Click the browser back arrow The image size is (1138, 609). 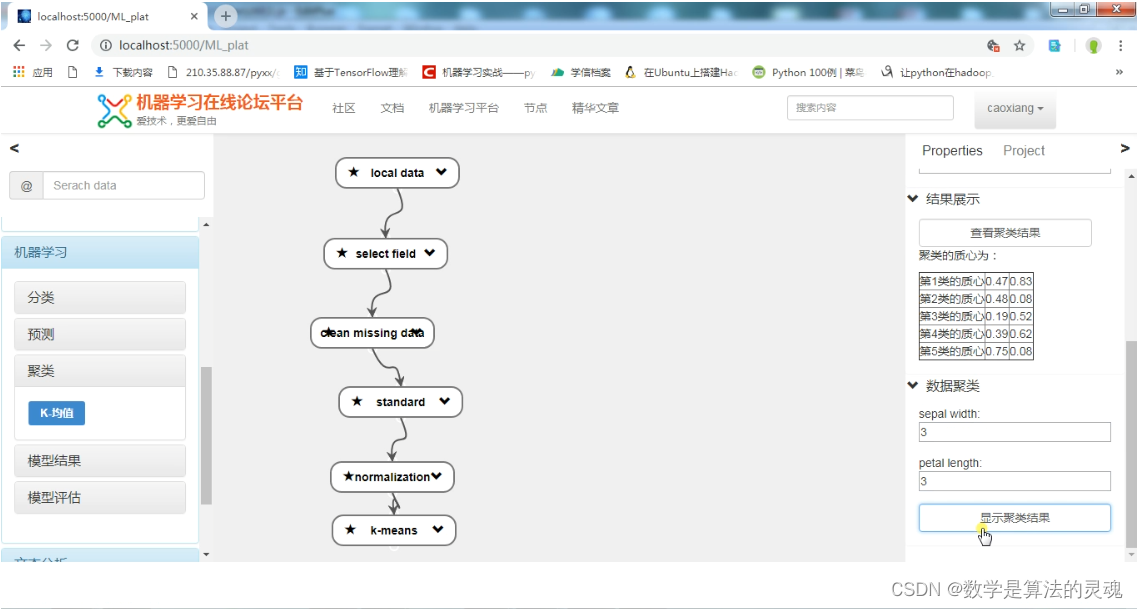(19, 45)
